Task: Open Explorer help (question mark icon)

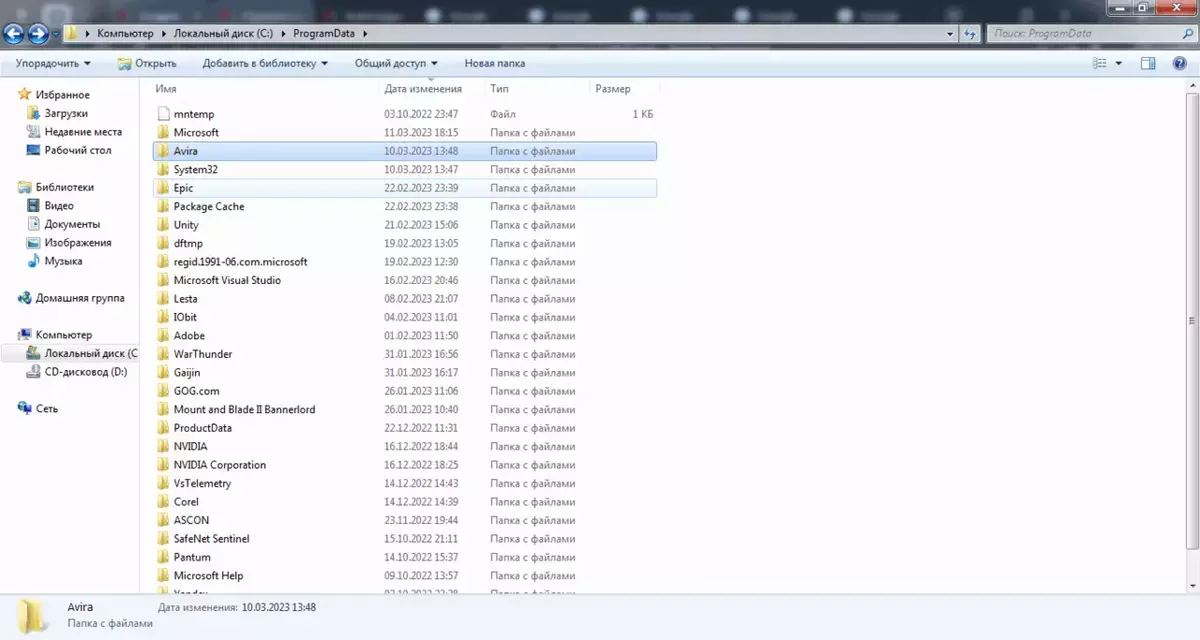Action: 1181,63
